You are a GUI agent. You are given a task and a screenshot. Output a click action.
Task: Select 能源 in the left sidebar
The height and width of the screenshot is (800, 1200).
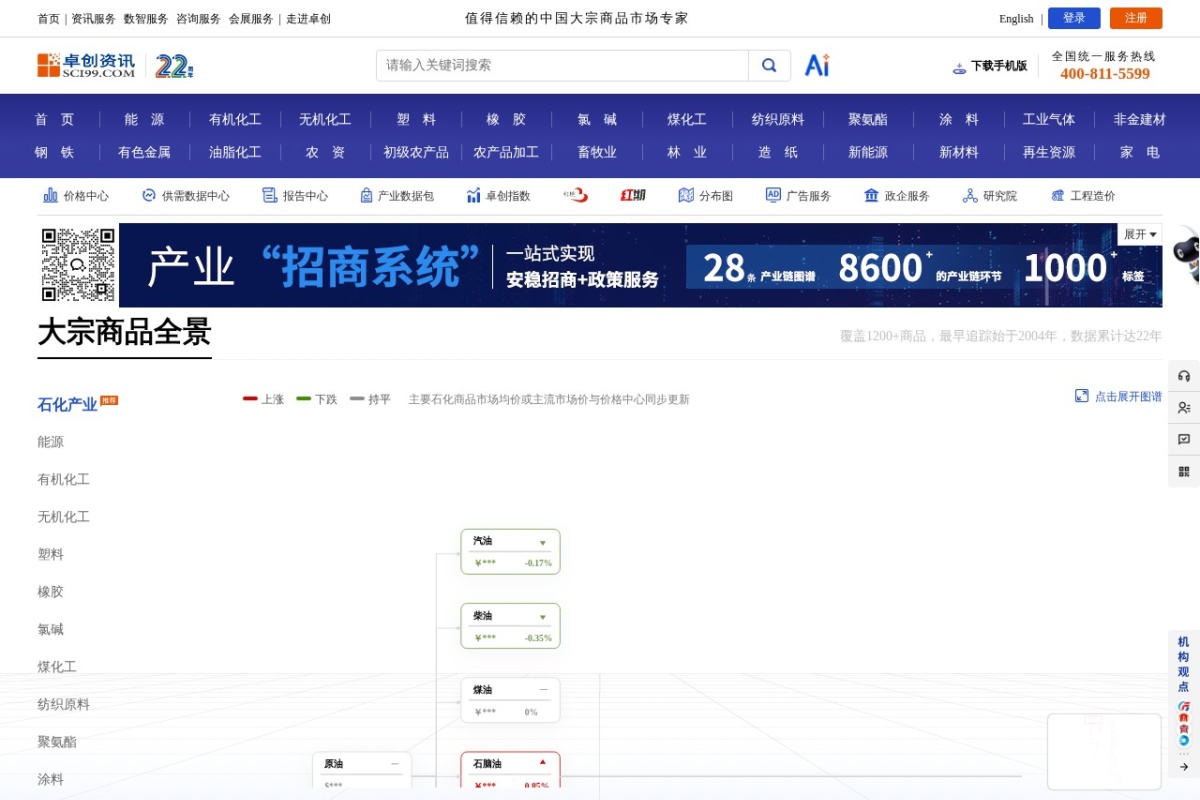[51, 442]
